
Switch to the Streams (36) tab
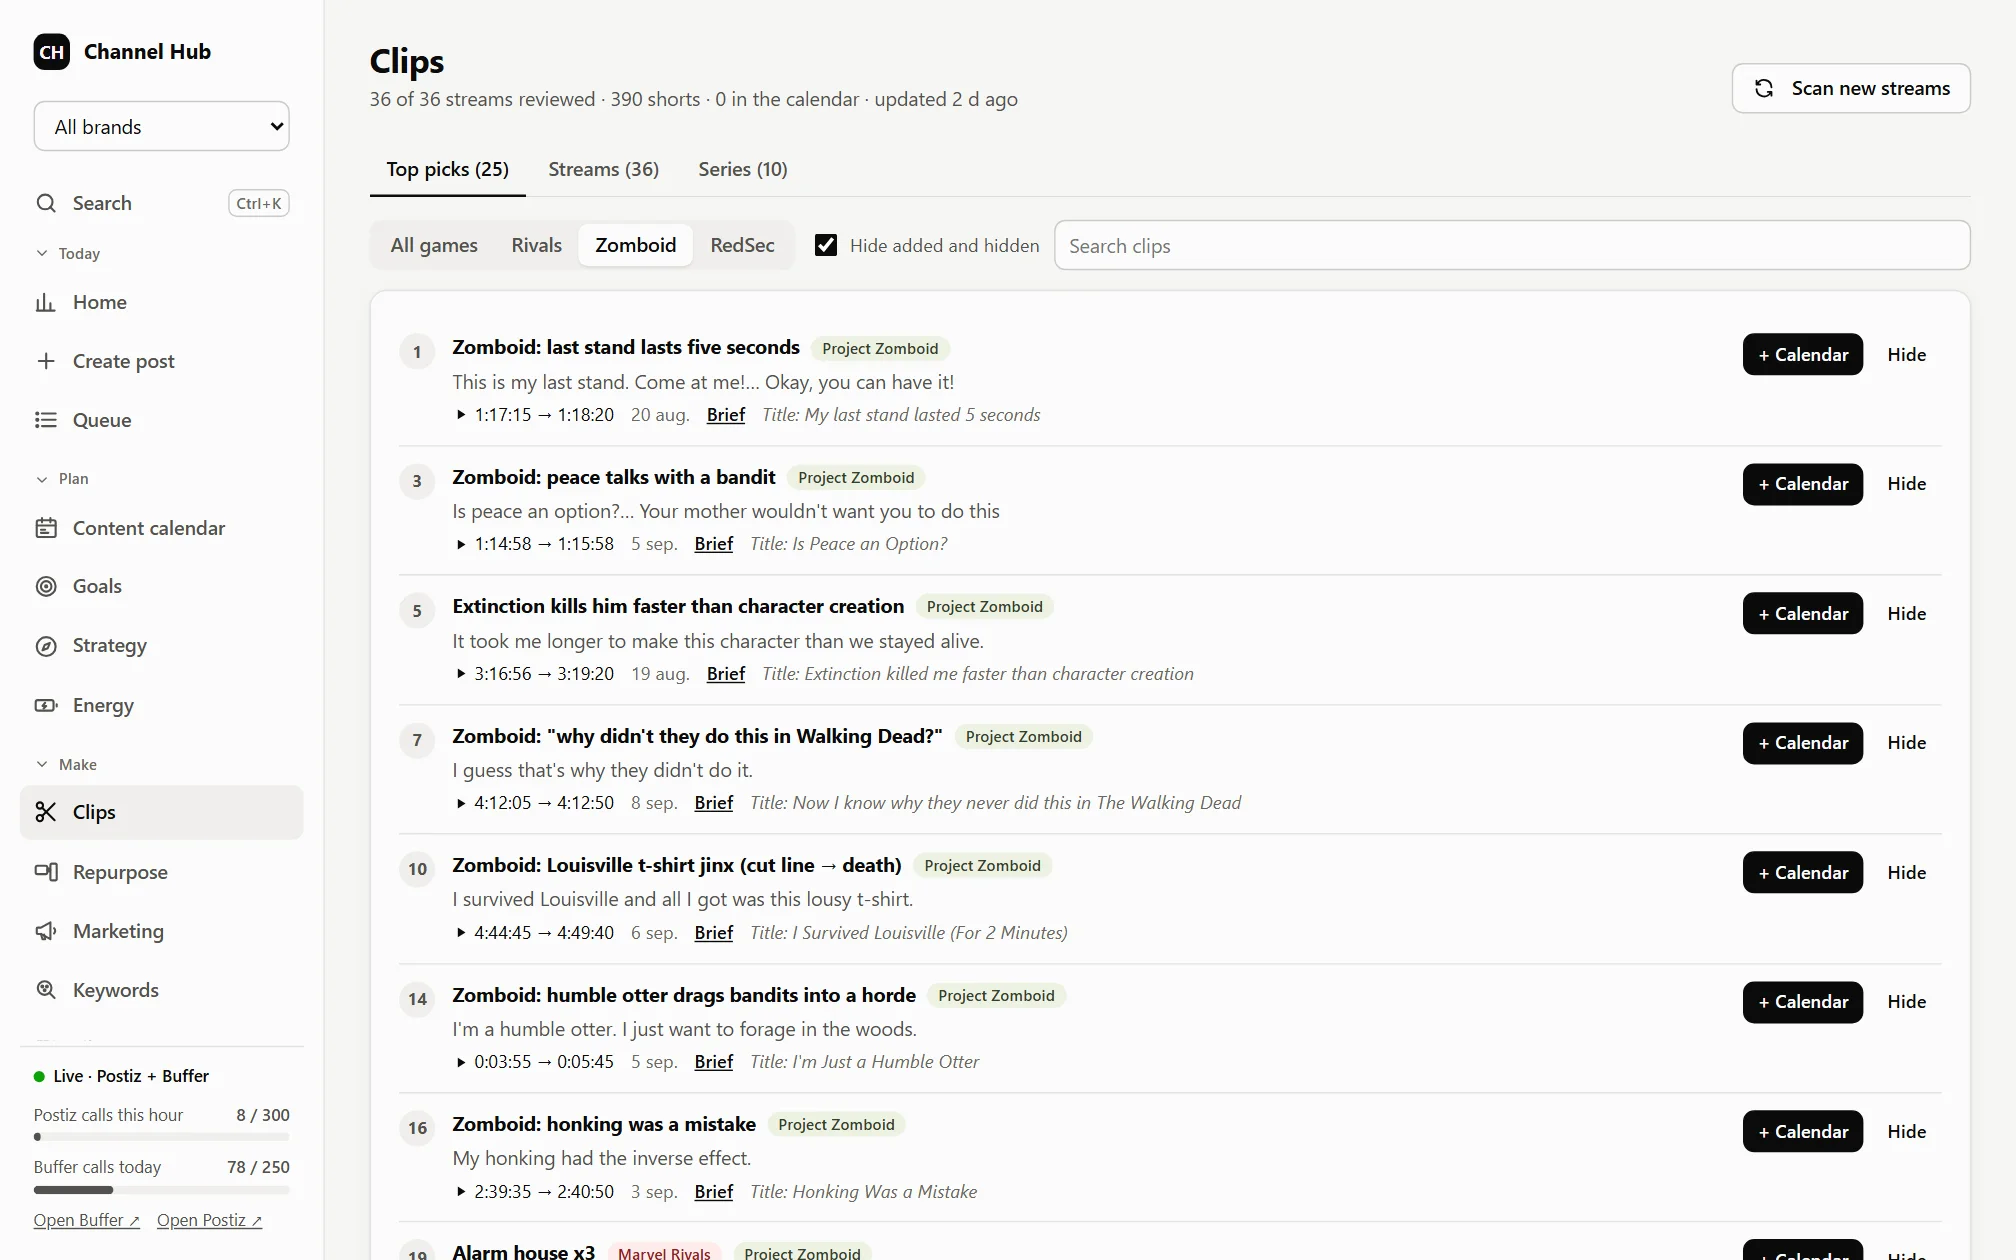[x=604, y=169]
